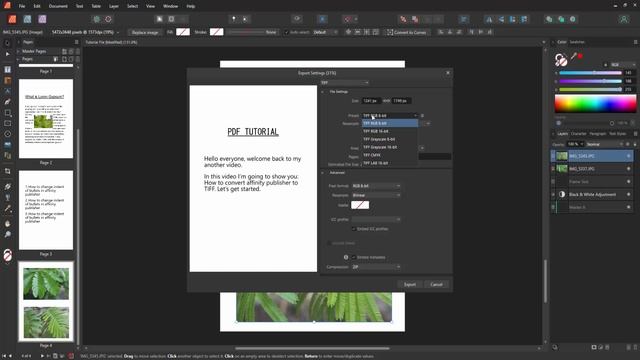Select the Table tool
The image size is (640, 360).
point(7,80)
